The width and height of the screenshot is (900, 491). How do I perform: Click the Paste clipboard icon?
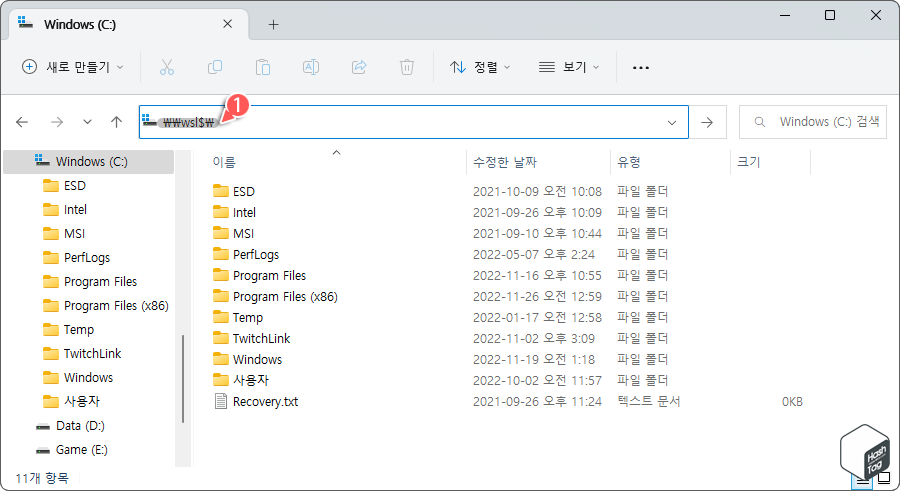coord(263,67)
